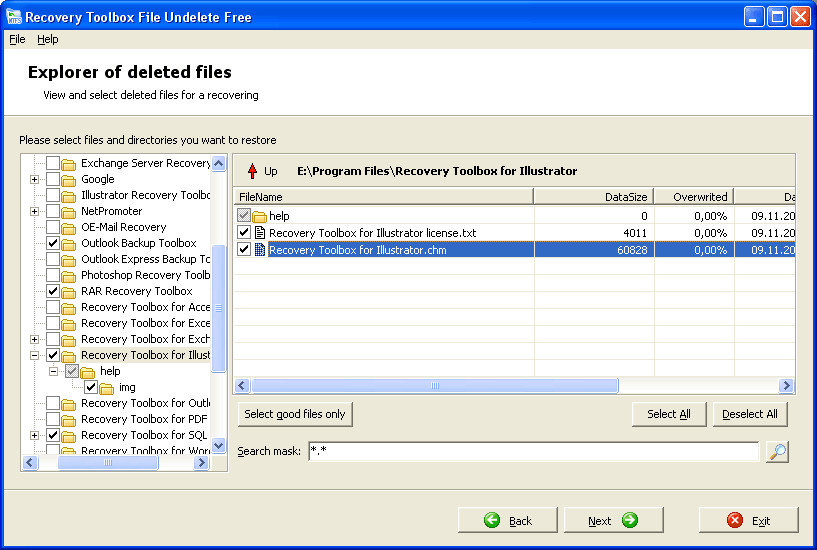Click the green Next arrow icon

coord(630,520)
